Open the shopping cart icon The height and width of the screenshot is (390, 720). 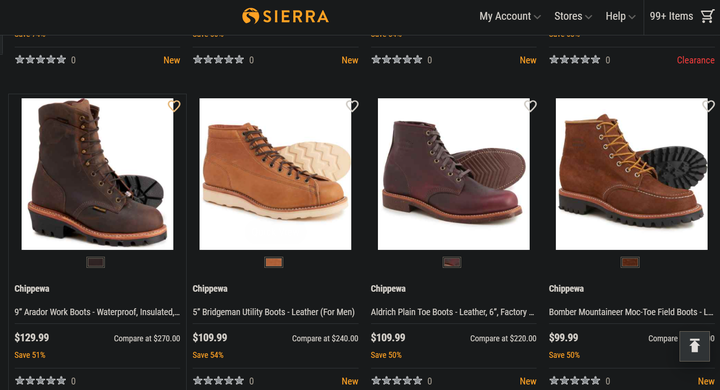707,16
